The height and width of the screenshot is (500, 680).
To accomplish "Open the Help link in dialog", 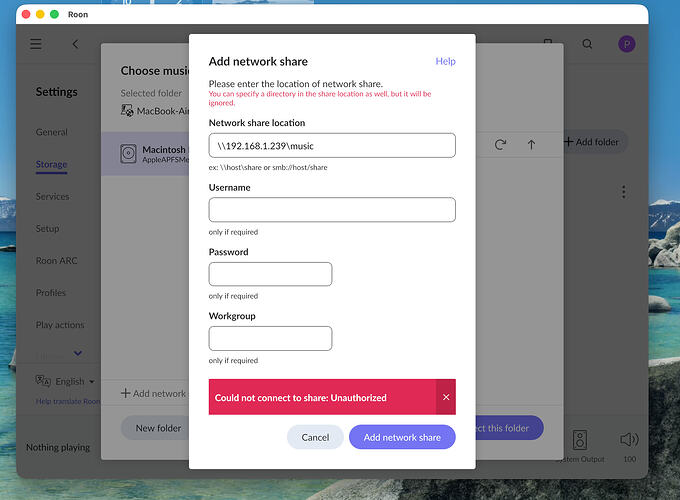I will pyautogui.click(x=445, y=61).
